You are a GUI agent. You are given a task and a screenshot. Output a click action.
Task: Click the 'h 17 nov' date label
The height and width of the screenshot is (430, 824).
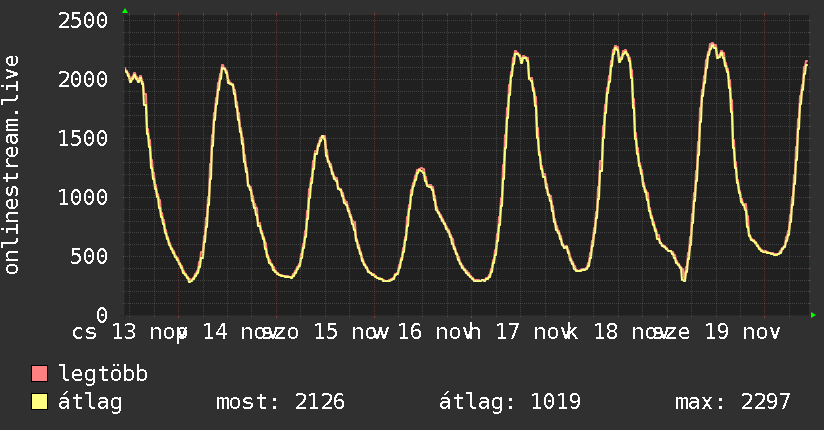[x=519, y=332]
